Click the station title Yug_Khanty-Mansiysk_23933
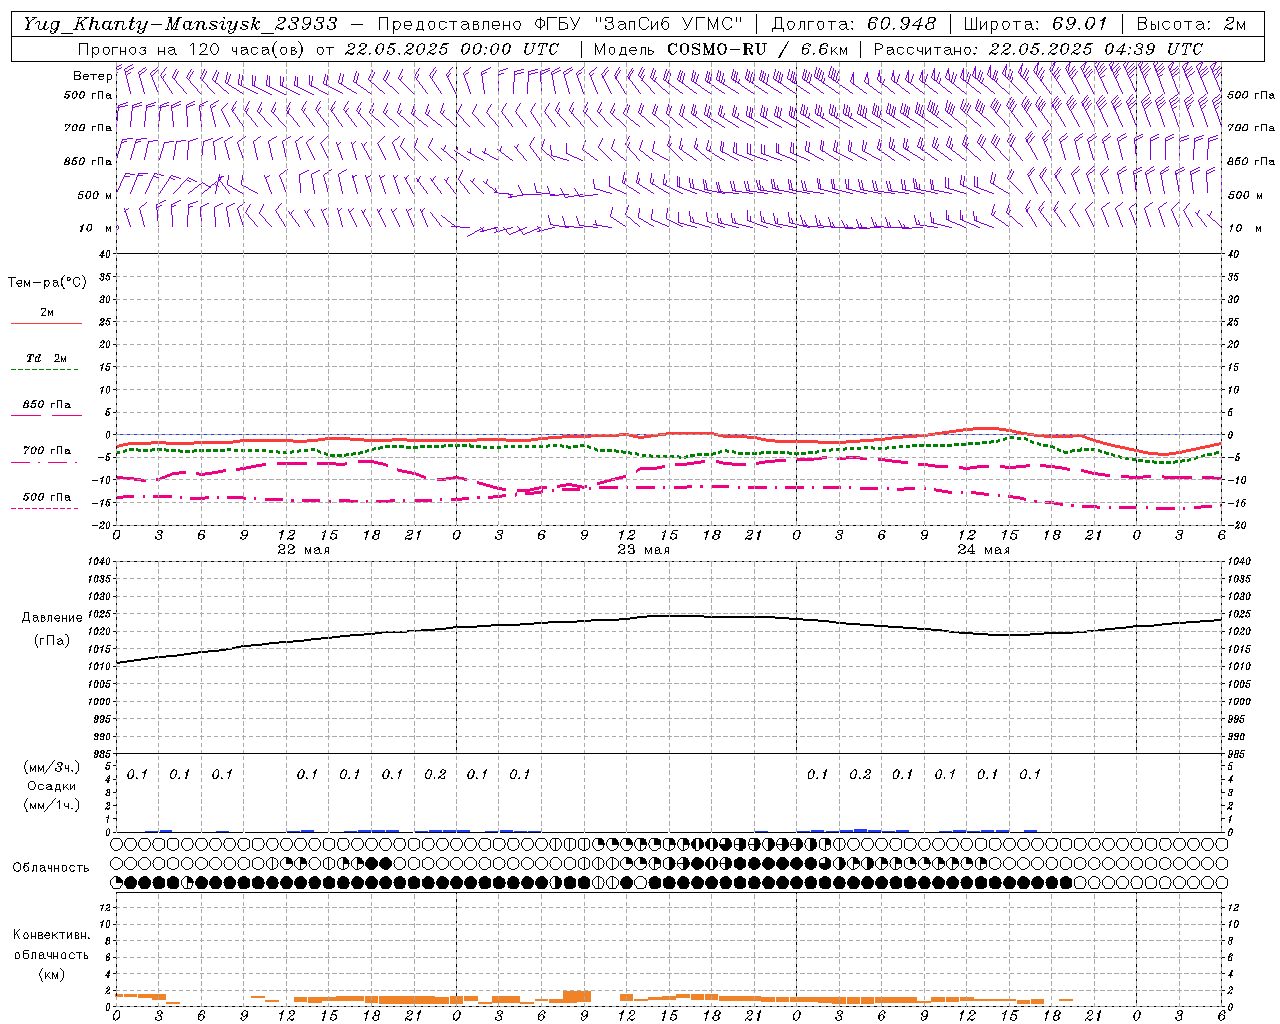This screenshot has width=1280, height=1024. tap(180, 24)
